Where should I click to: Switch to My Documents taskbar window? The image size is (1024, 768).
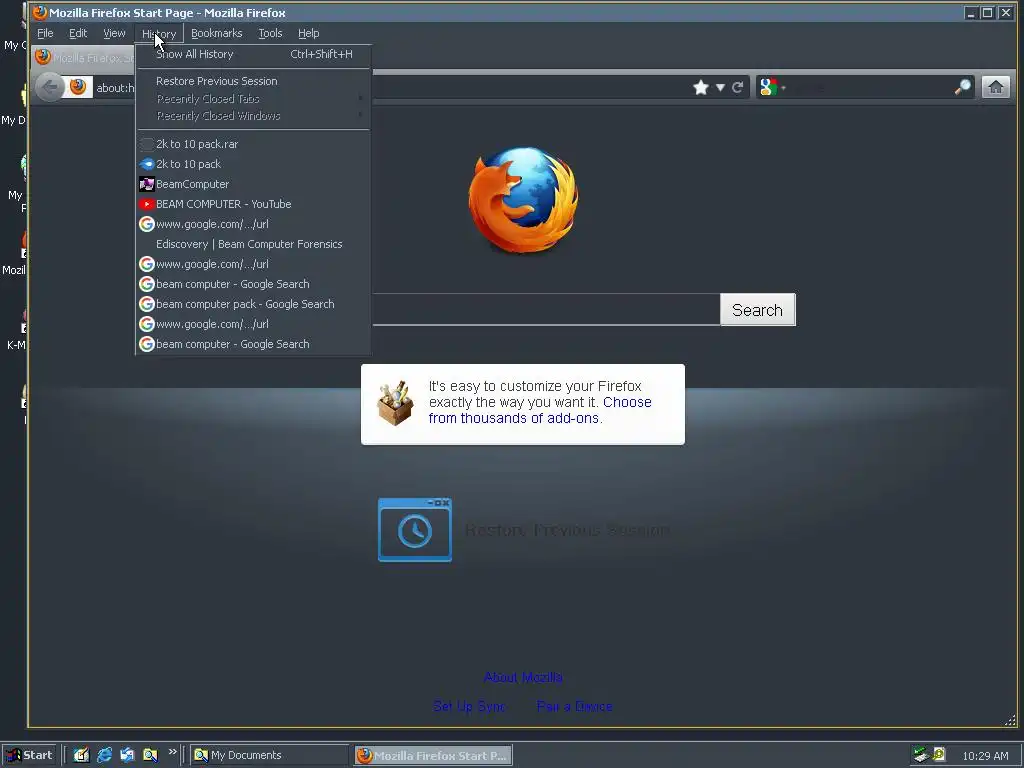pos(269,755)
